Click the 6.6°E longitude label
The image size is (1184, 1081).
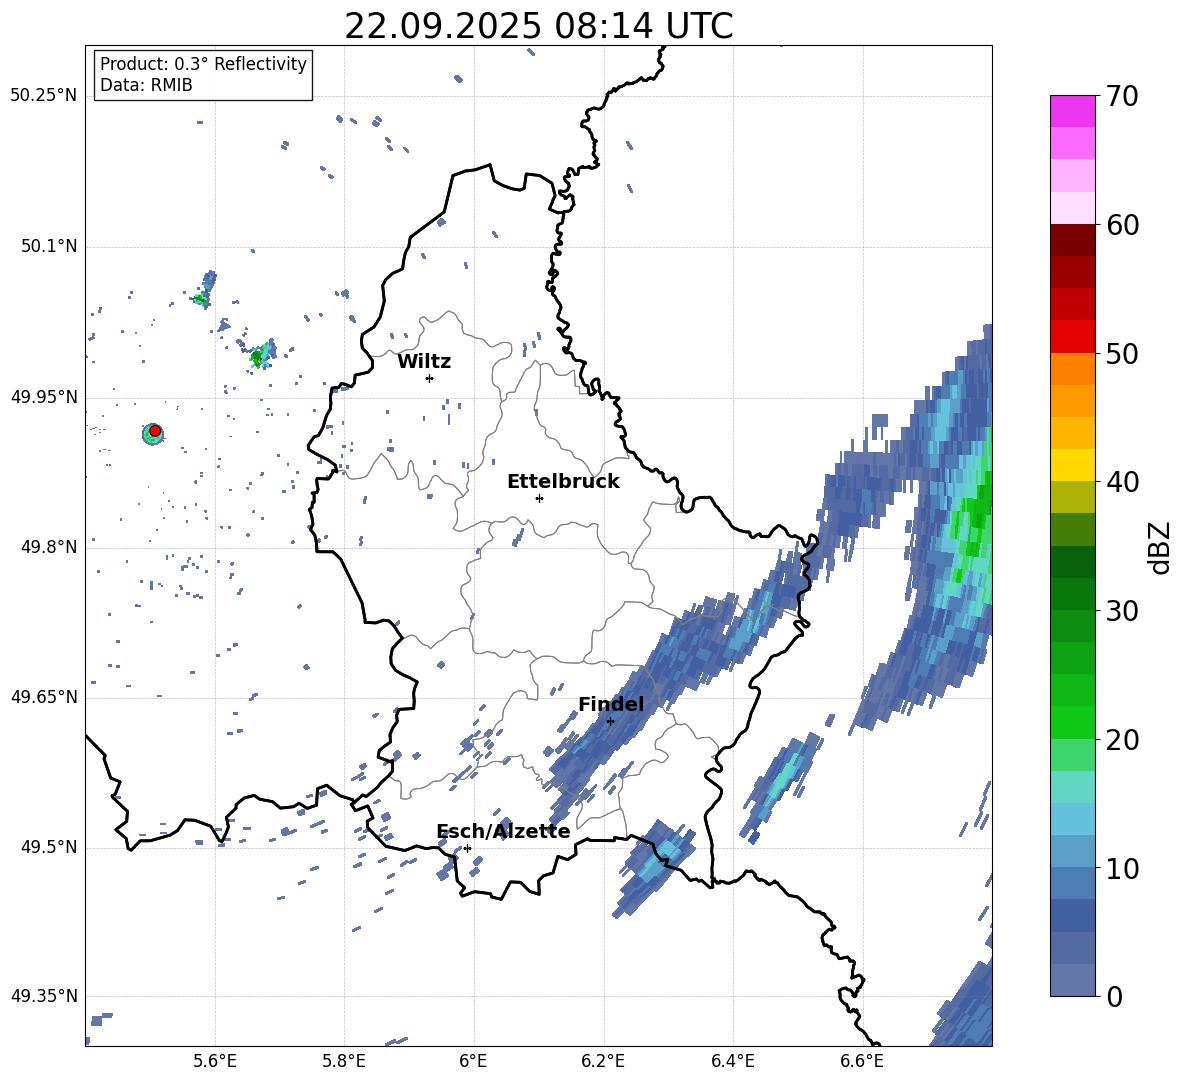[862, 1061]
